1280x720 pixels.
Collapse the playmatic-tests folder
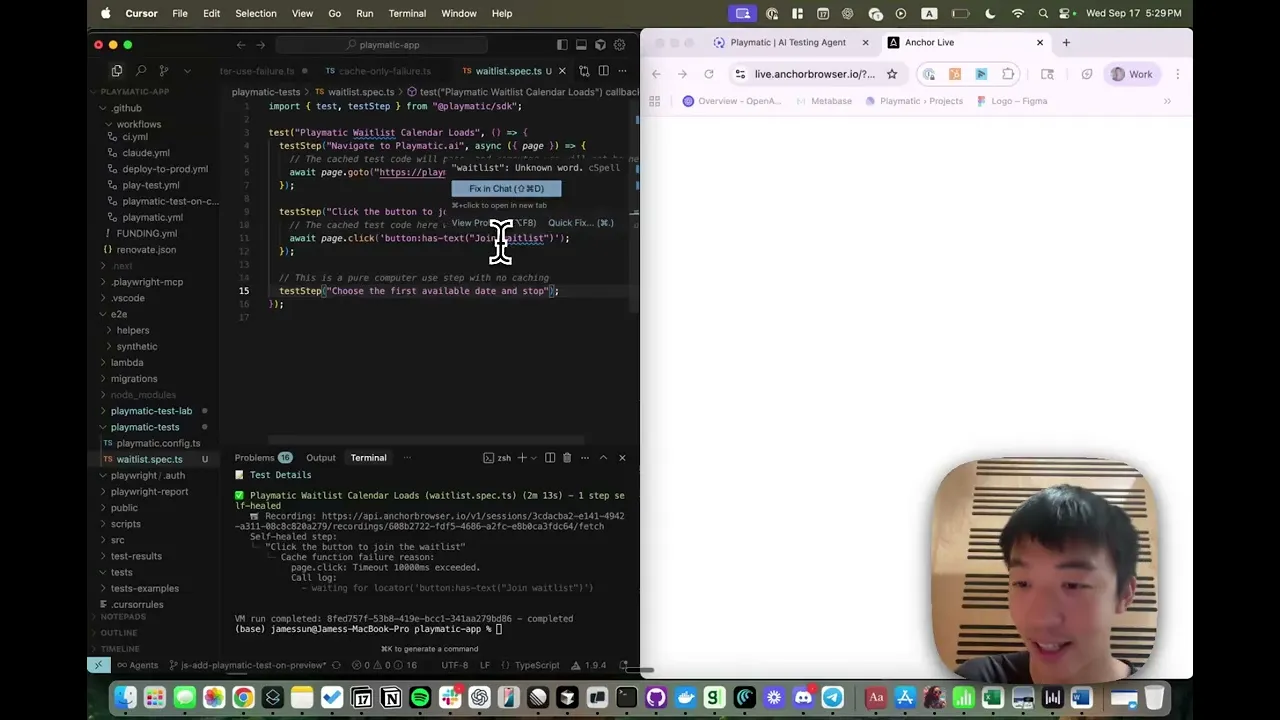(x=145, y=427)
